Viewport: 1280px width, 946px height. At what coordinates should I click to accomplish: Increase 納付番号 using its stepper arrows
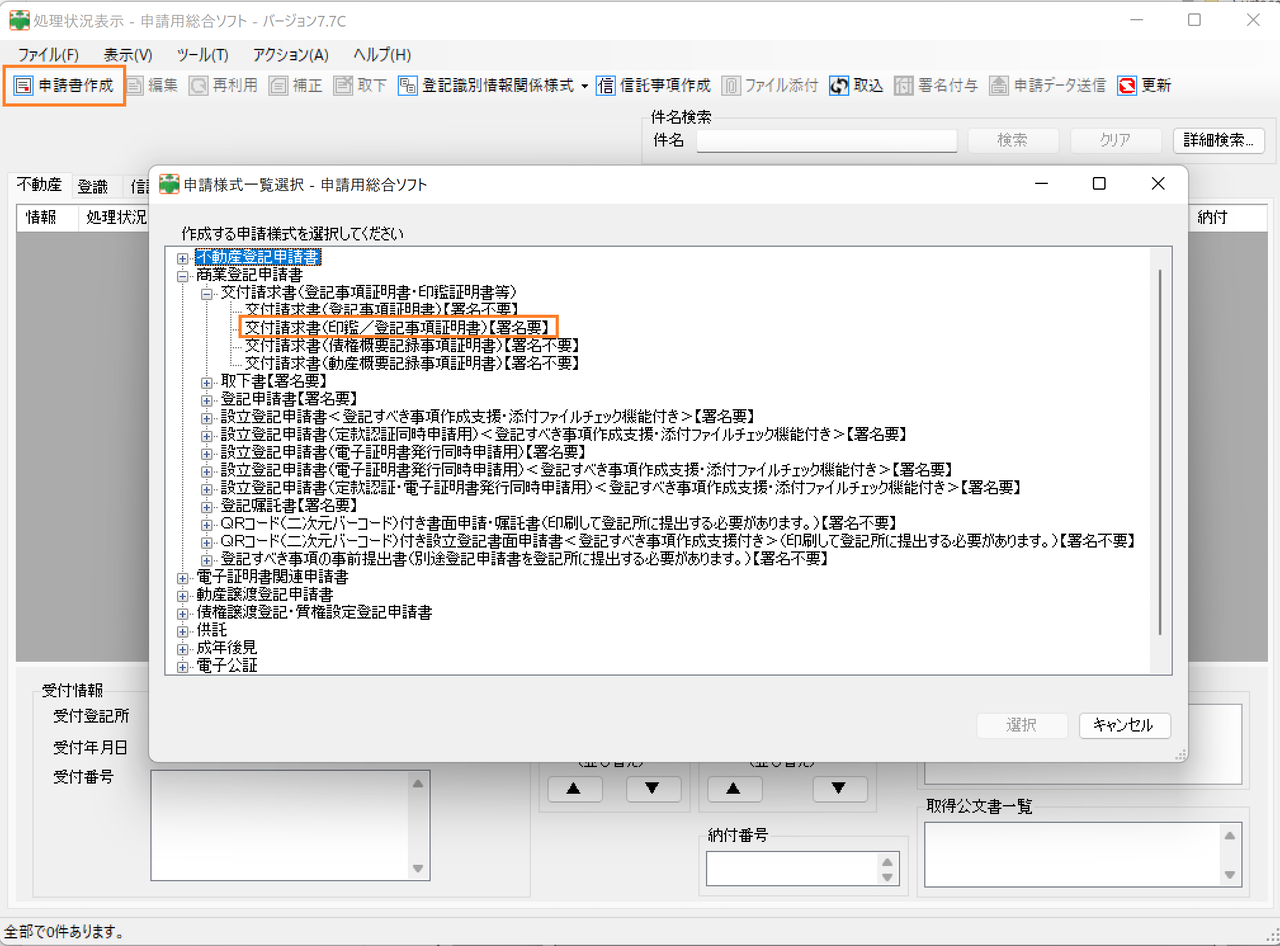(x=888, y=862)
